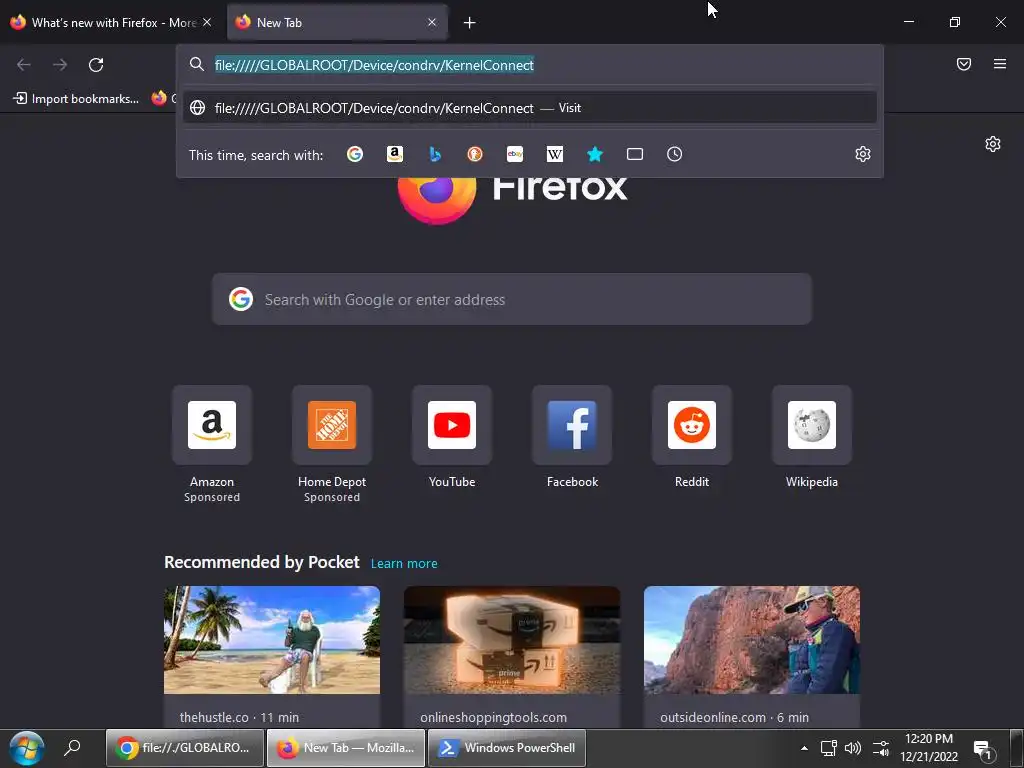Switch to Chrome file GLOBALROOT taskbar window

coord(185,748)
